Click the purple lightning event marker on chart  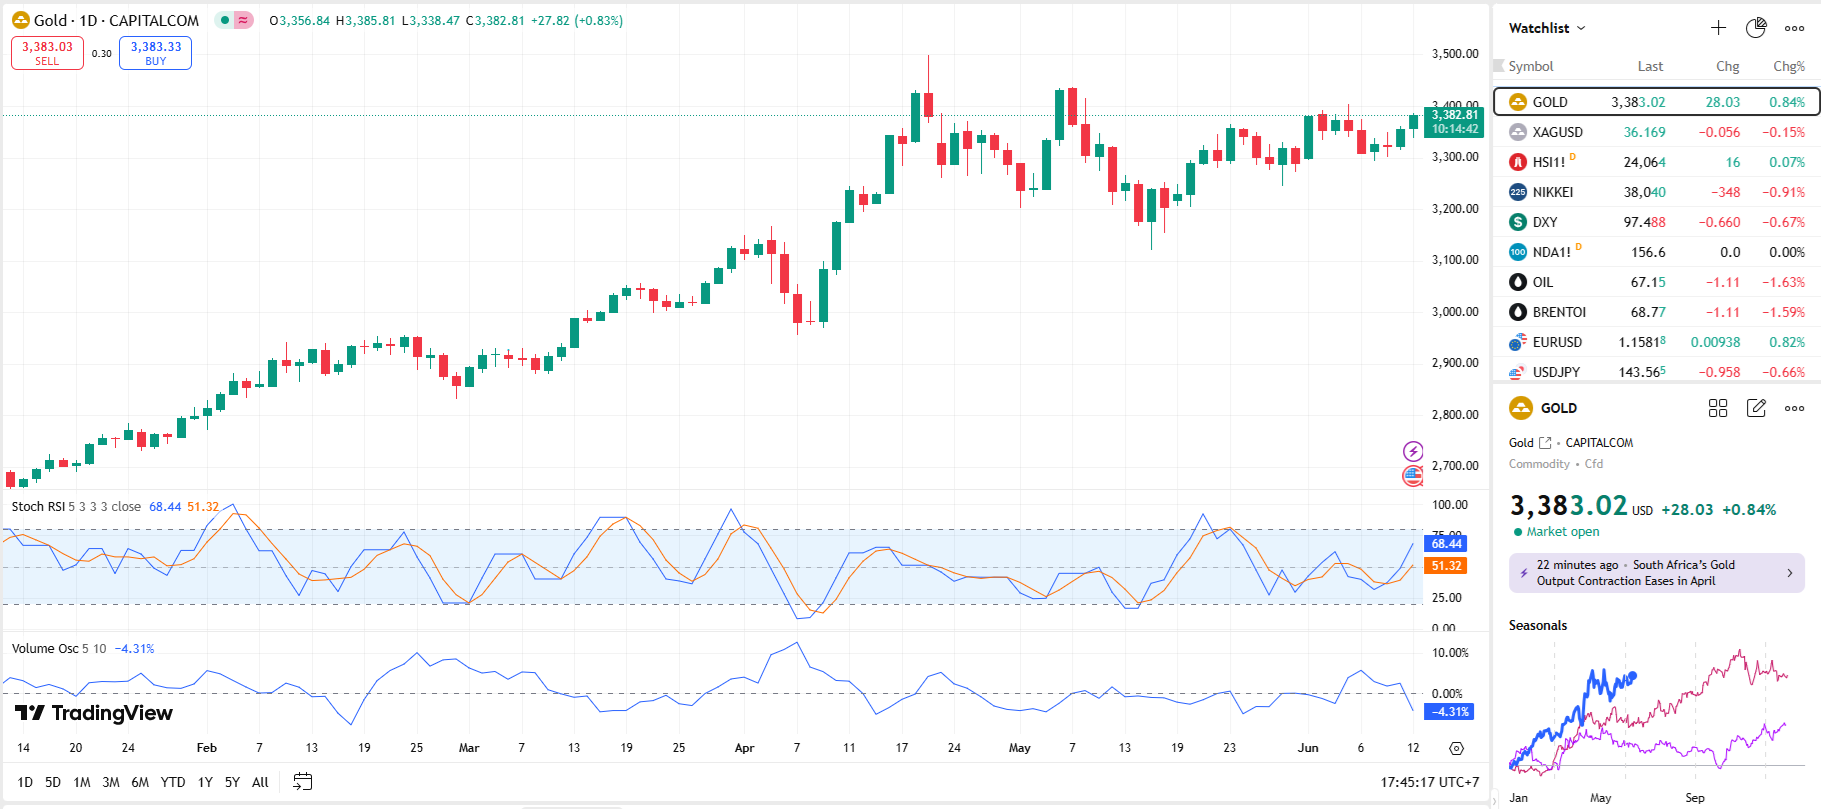[x=1413, y=452]
